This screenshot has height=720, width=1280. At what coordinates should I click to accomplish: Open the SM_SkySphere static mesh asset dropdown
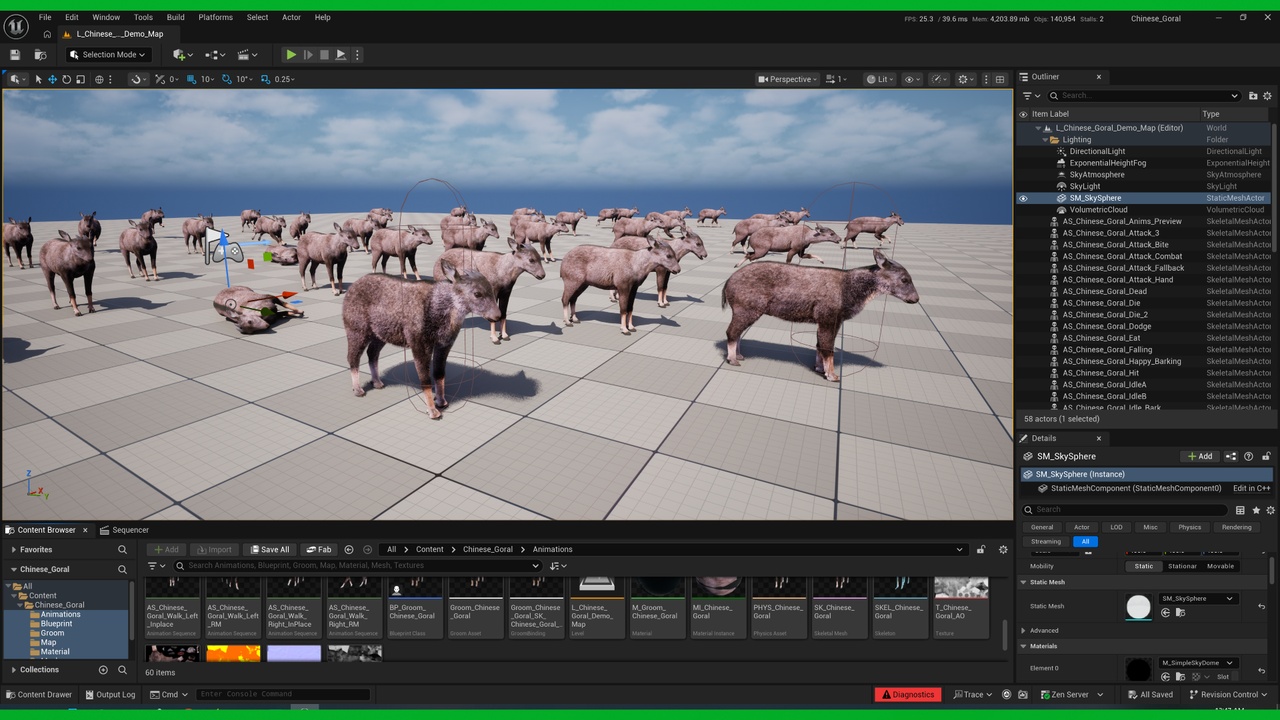click(x=1197, y=599)
